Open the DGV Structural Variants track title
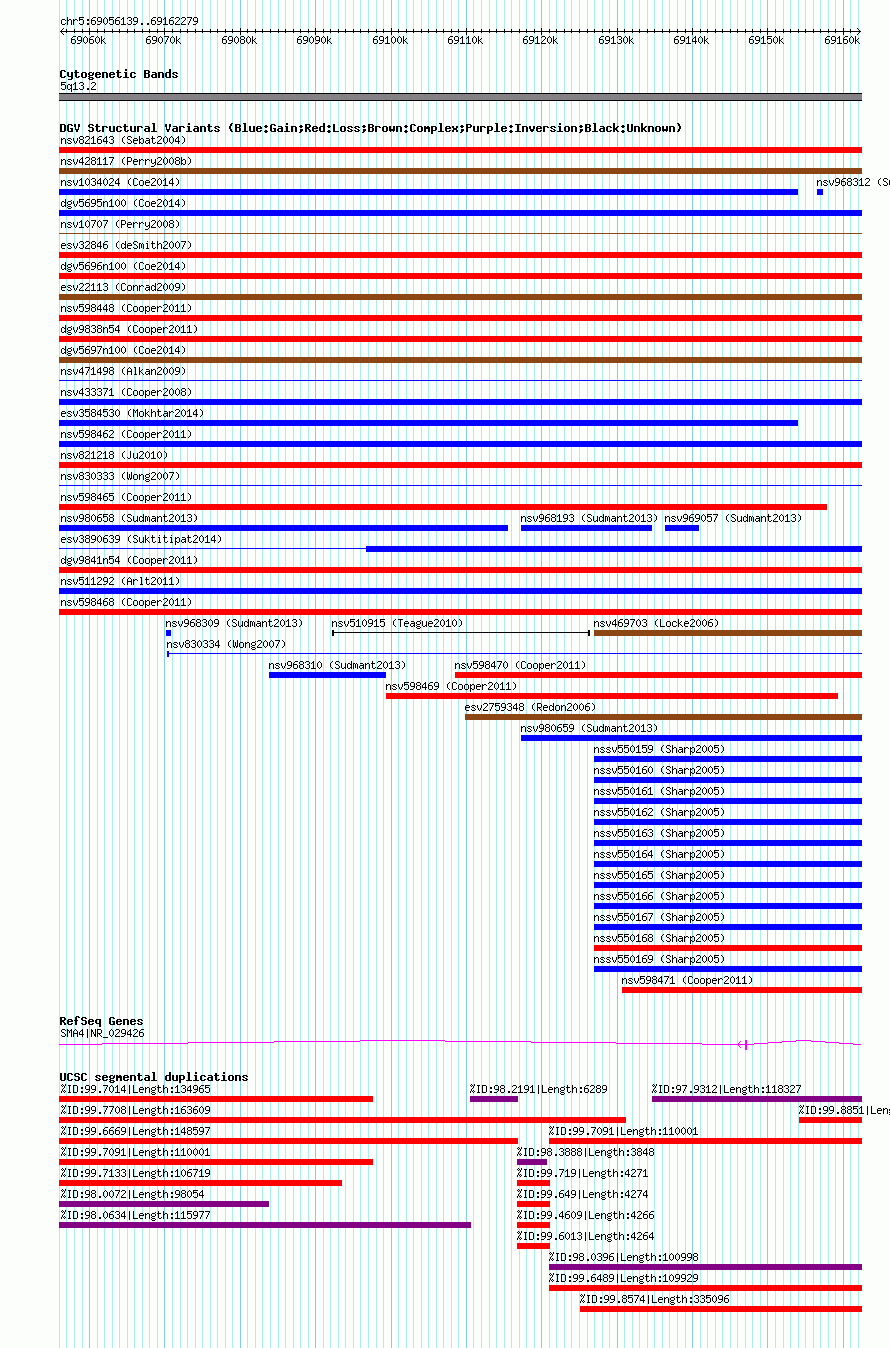Viewport: 890px width, 1348px height. pos(371,128)
